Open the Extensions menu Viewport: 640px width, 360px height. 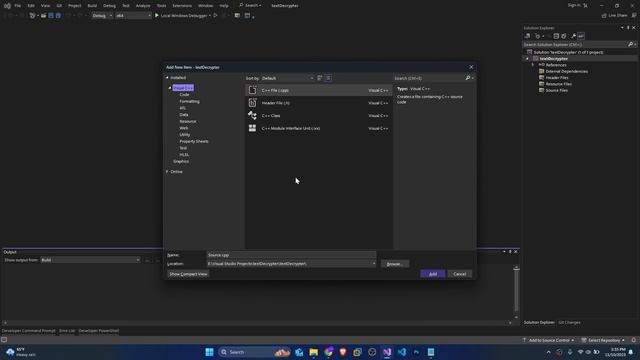click(x=182, y=6)
